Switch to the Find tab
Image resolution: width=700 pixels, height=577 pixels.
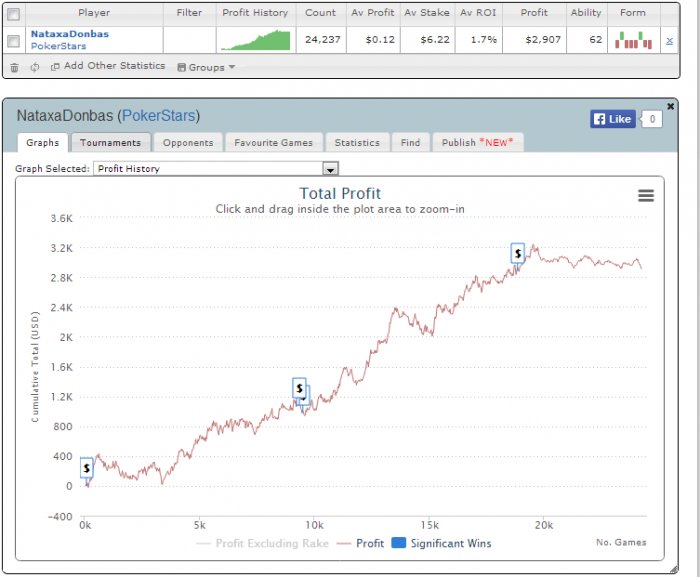[x=410, y=143]
